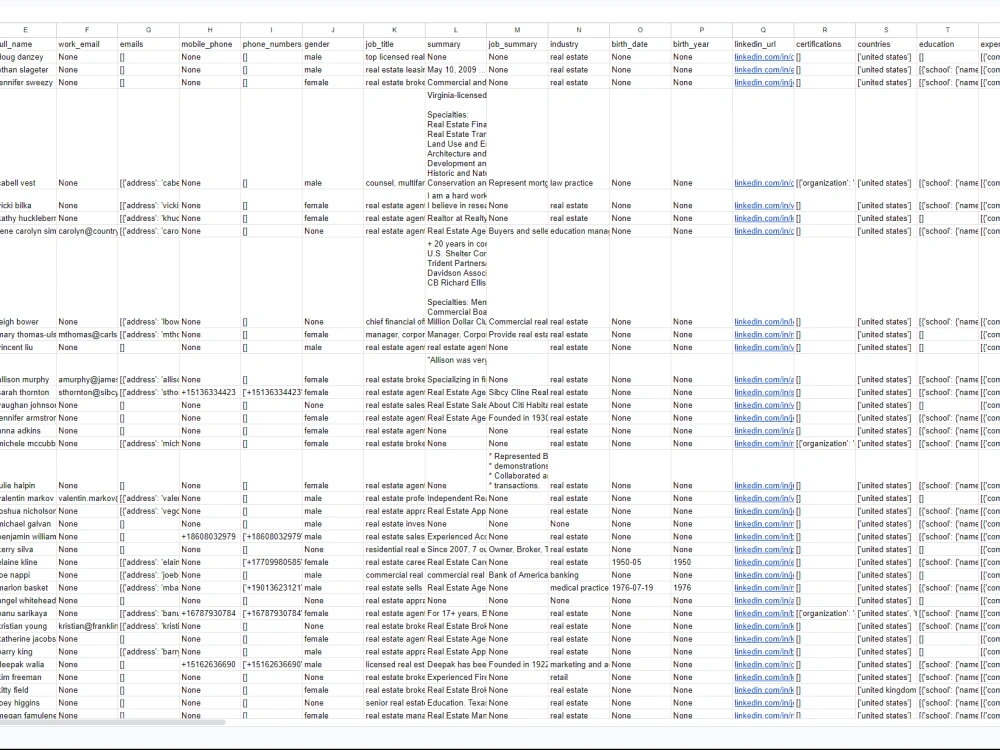
Task: Select industry cell 'medical practice'
Action: pyautogui.click(x=578, y=588)
